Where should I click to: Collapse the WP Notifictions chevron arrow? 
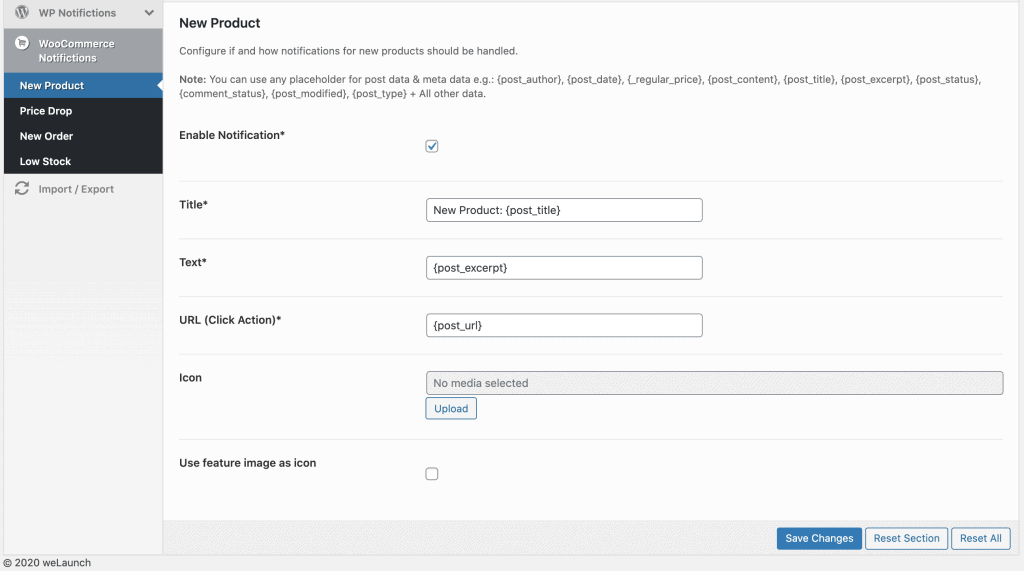149,13
